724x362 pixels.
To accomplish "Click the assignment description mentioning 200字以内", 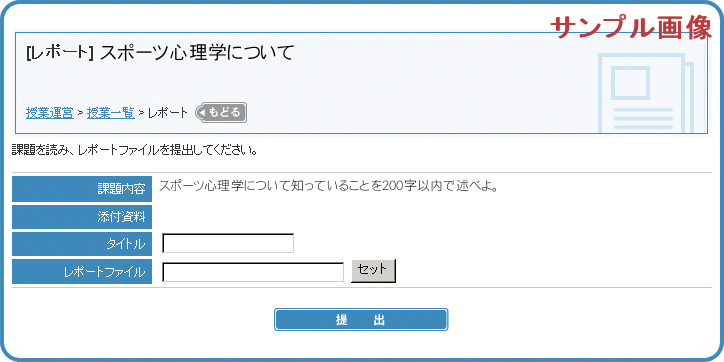I will tap(328, 187).
